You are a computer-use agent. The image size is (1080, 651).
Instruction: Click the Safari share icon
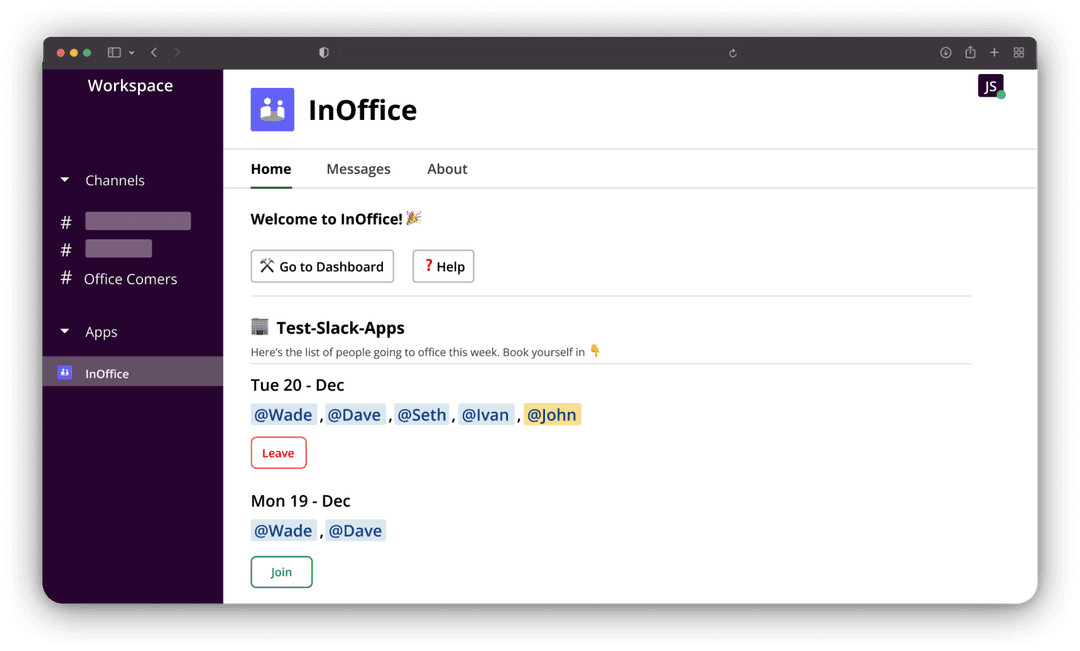coord(970,53)
